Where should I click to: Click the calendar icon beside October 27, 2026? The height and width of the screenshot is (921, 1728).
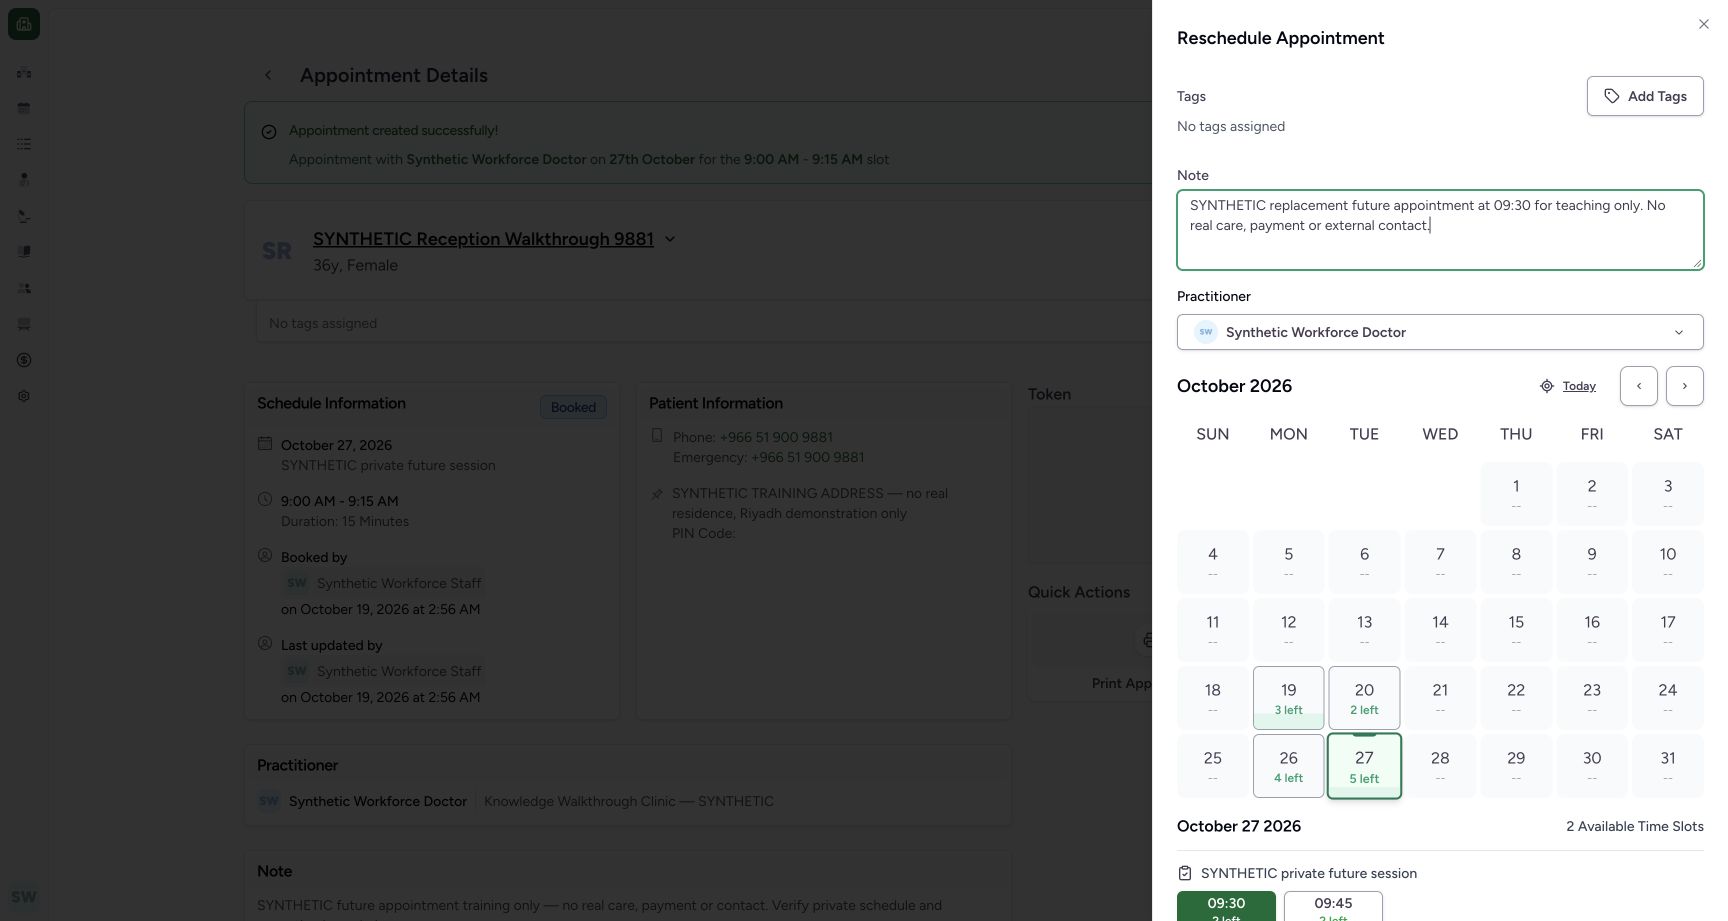265,443
